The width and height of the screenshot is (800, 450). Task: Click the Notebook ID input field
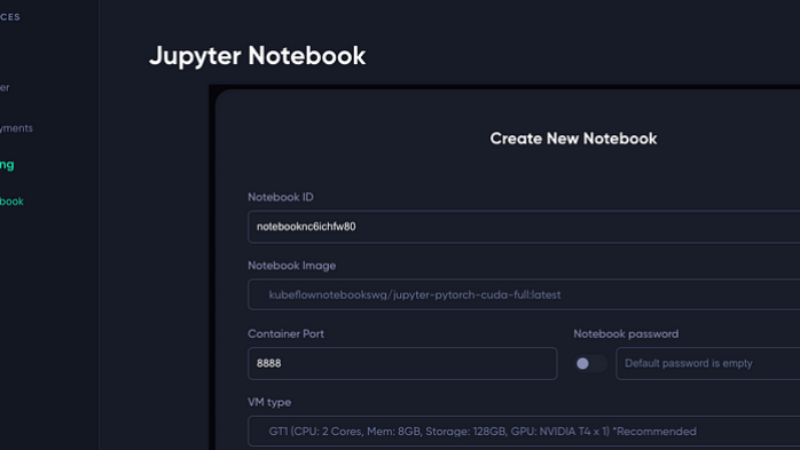524,227
